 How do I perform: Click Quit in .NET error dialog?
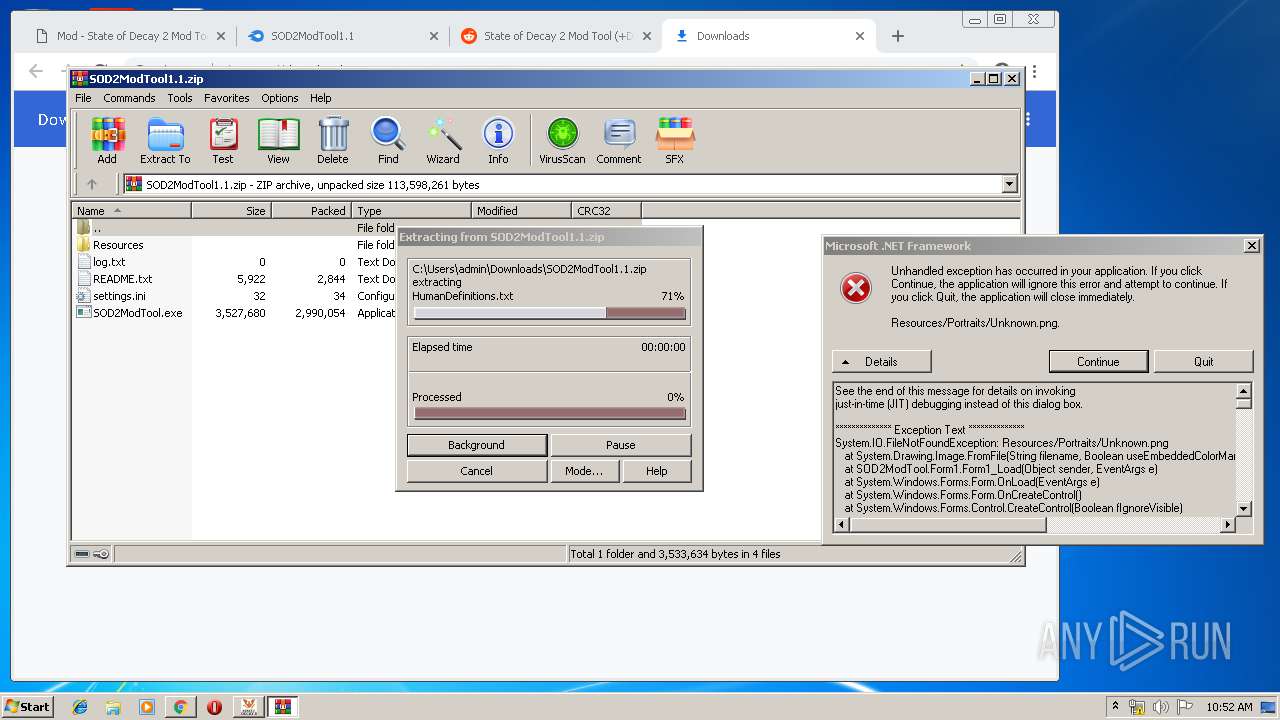point(1203,361)
